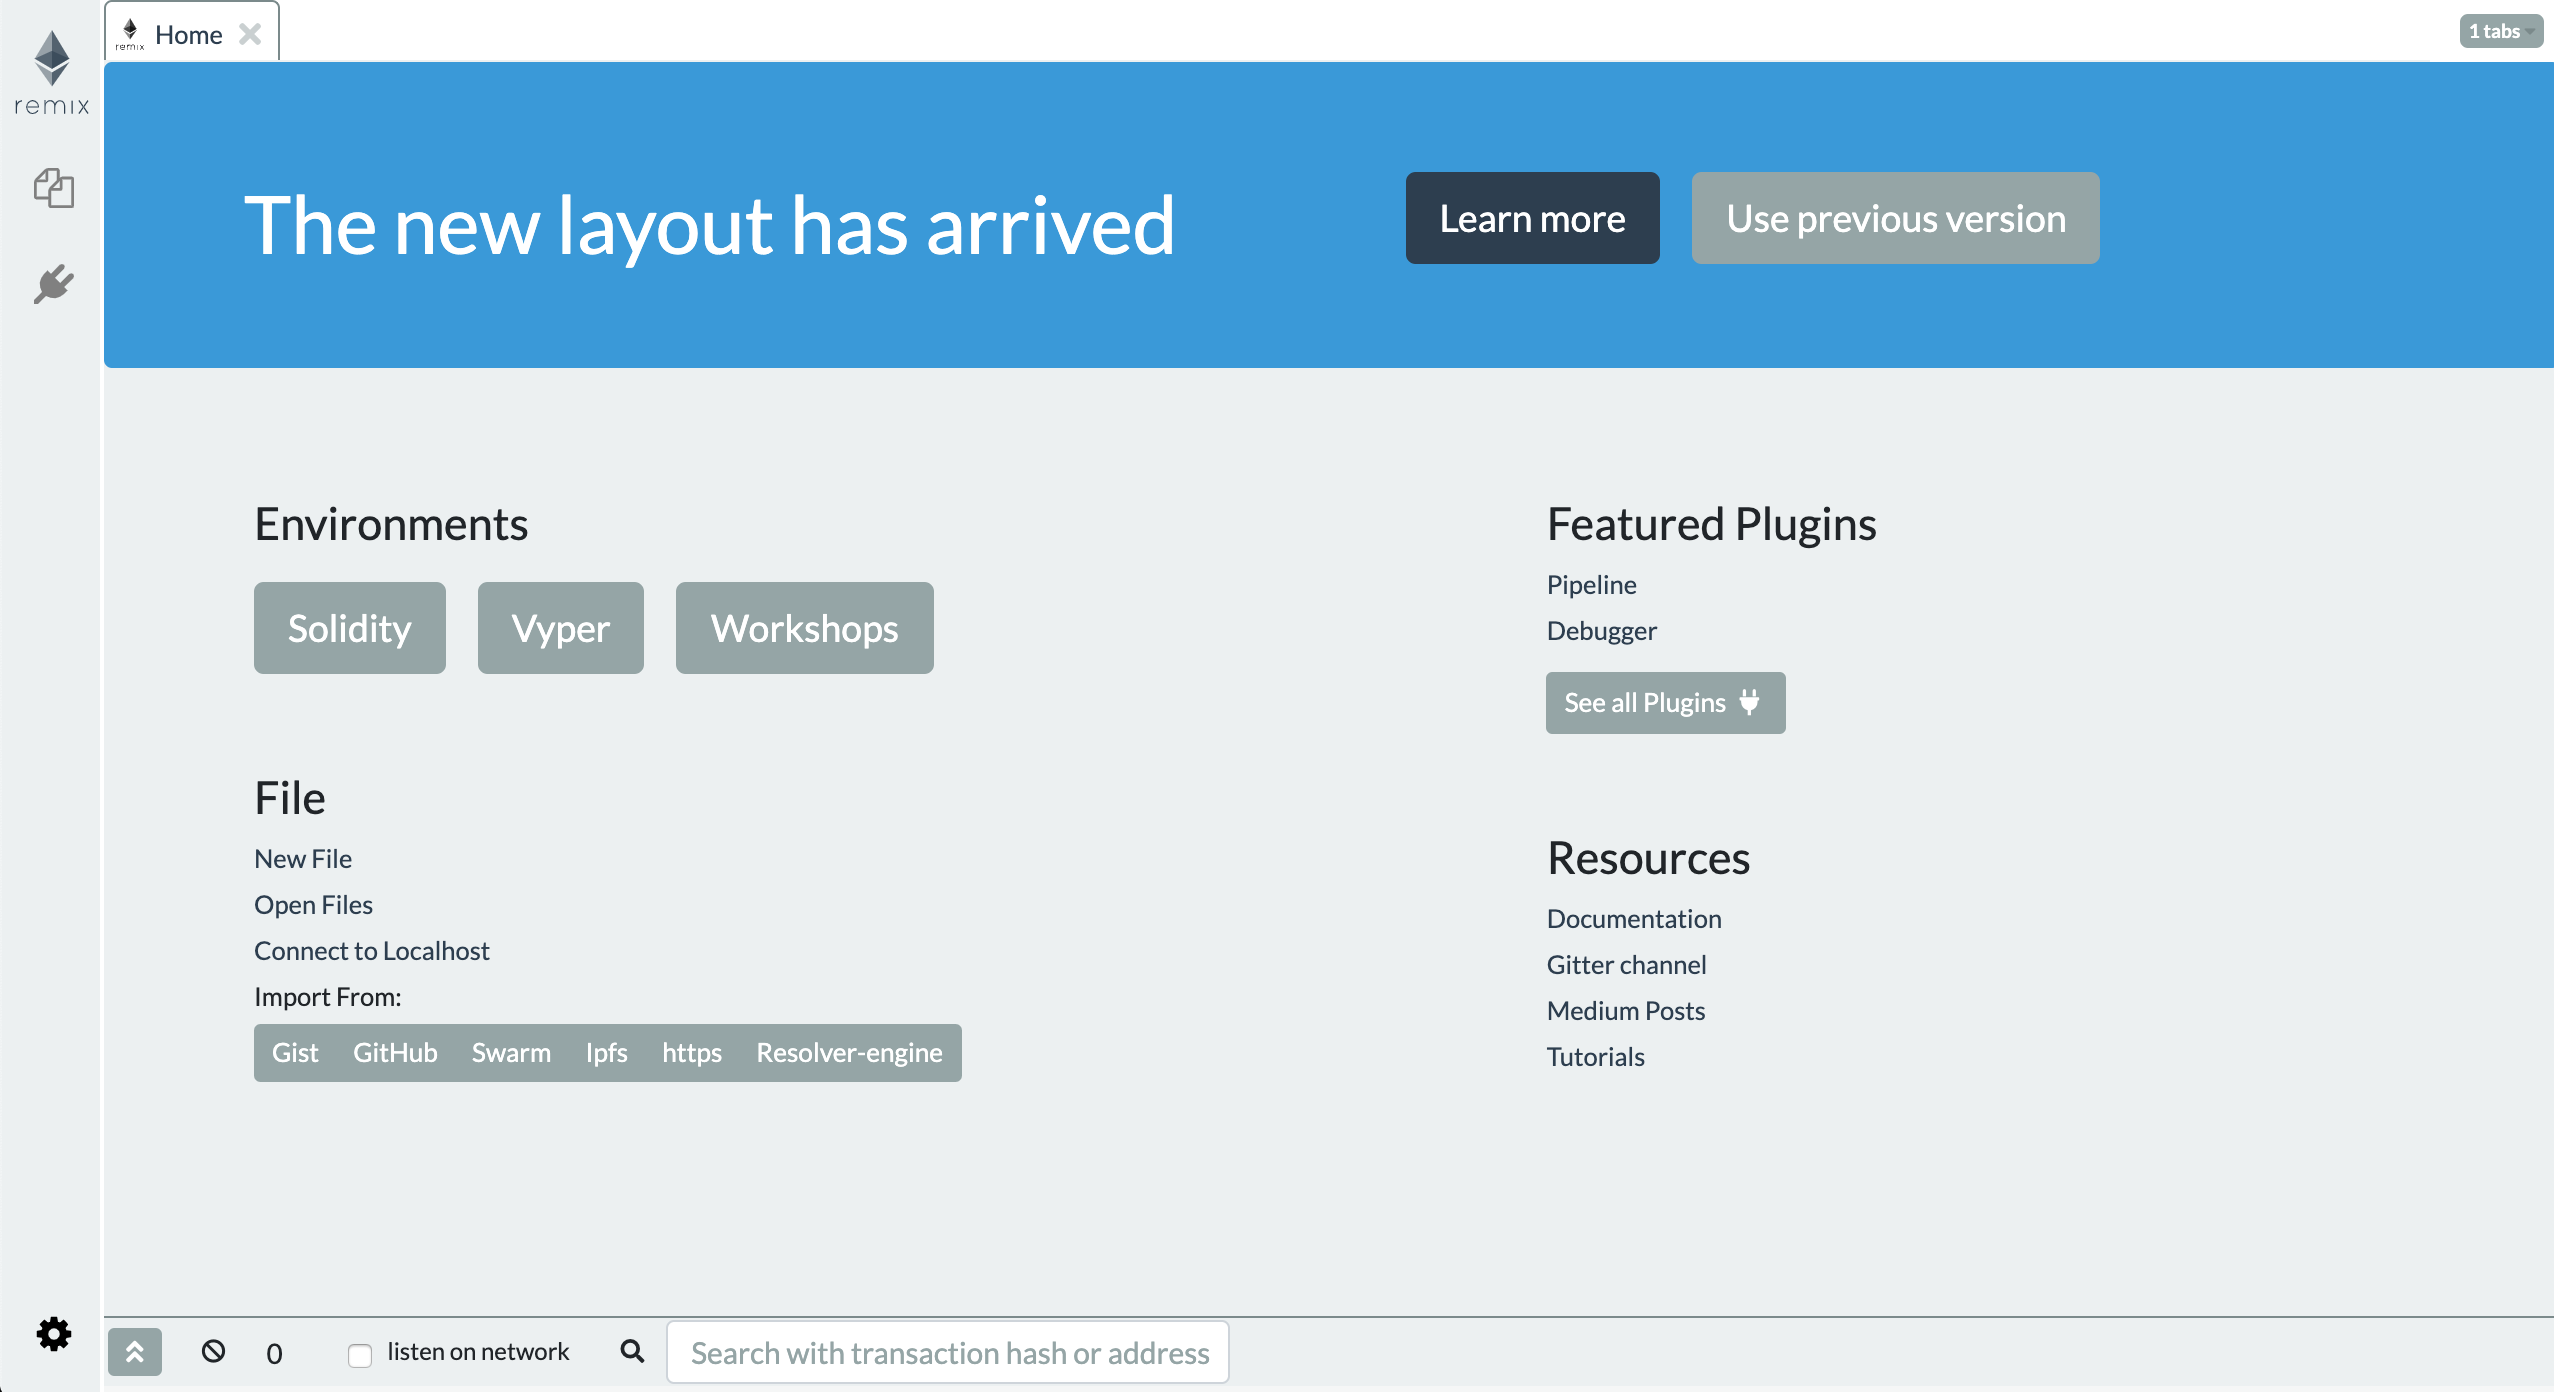The width and height of the screenshot is (2554, 1392).
Task: Open Tutorials link
Action: pos(1595,1057)
